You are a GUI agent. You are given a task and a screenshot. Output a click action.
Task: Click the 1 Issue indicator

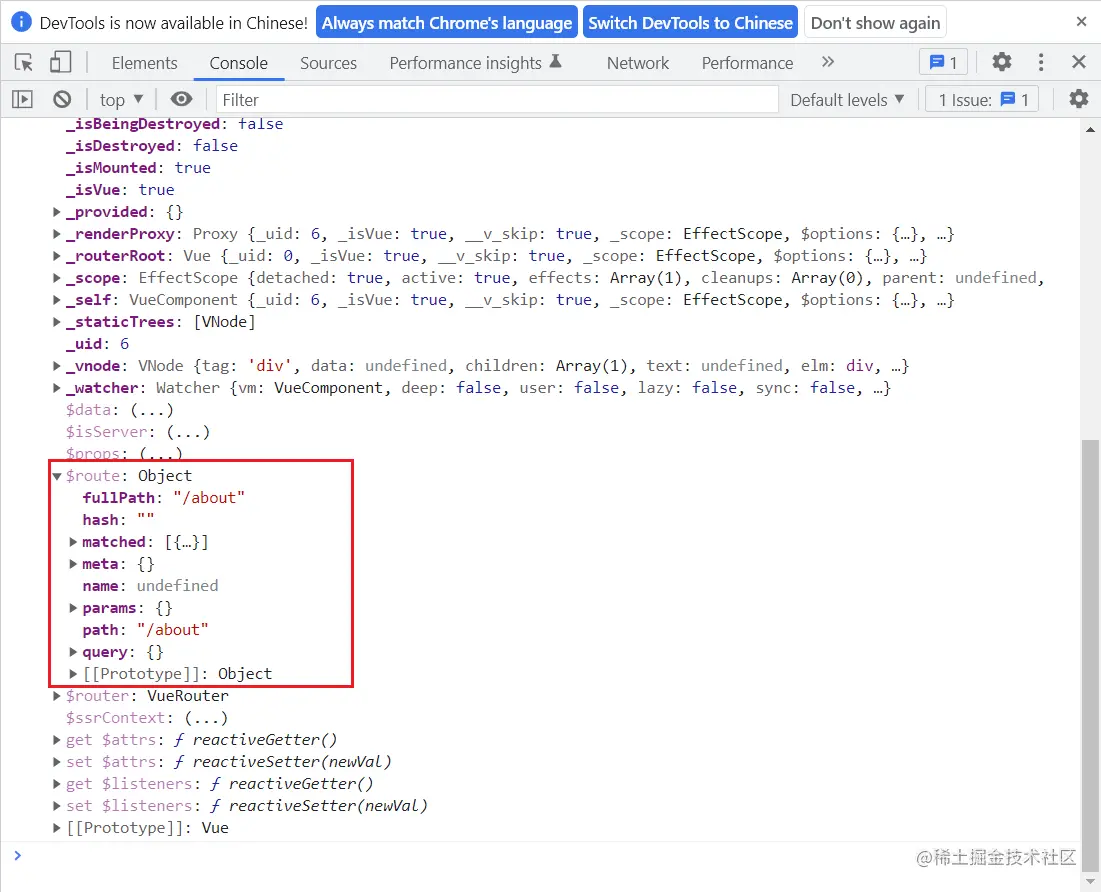pyautogui.click(x=982, y=100)
